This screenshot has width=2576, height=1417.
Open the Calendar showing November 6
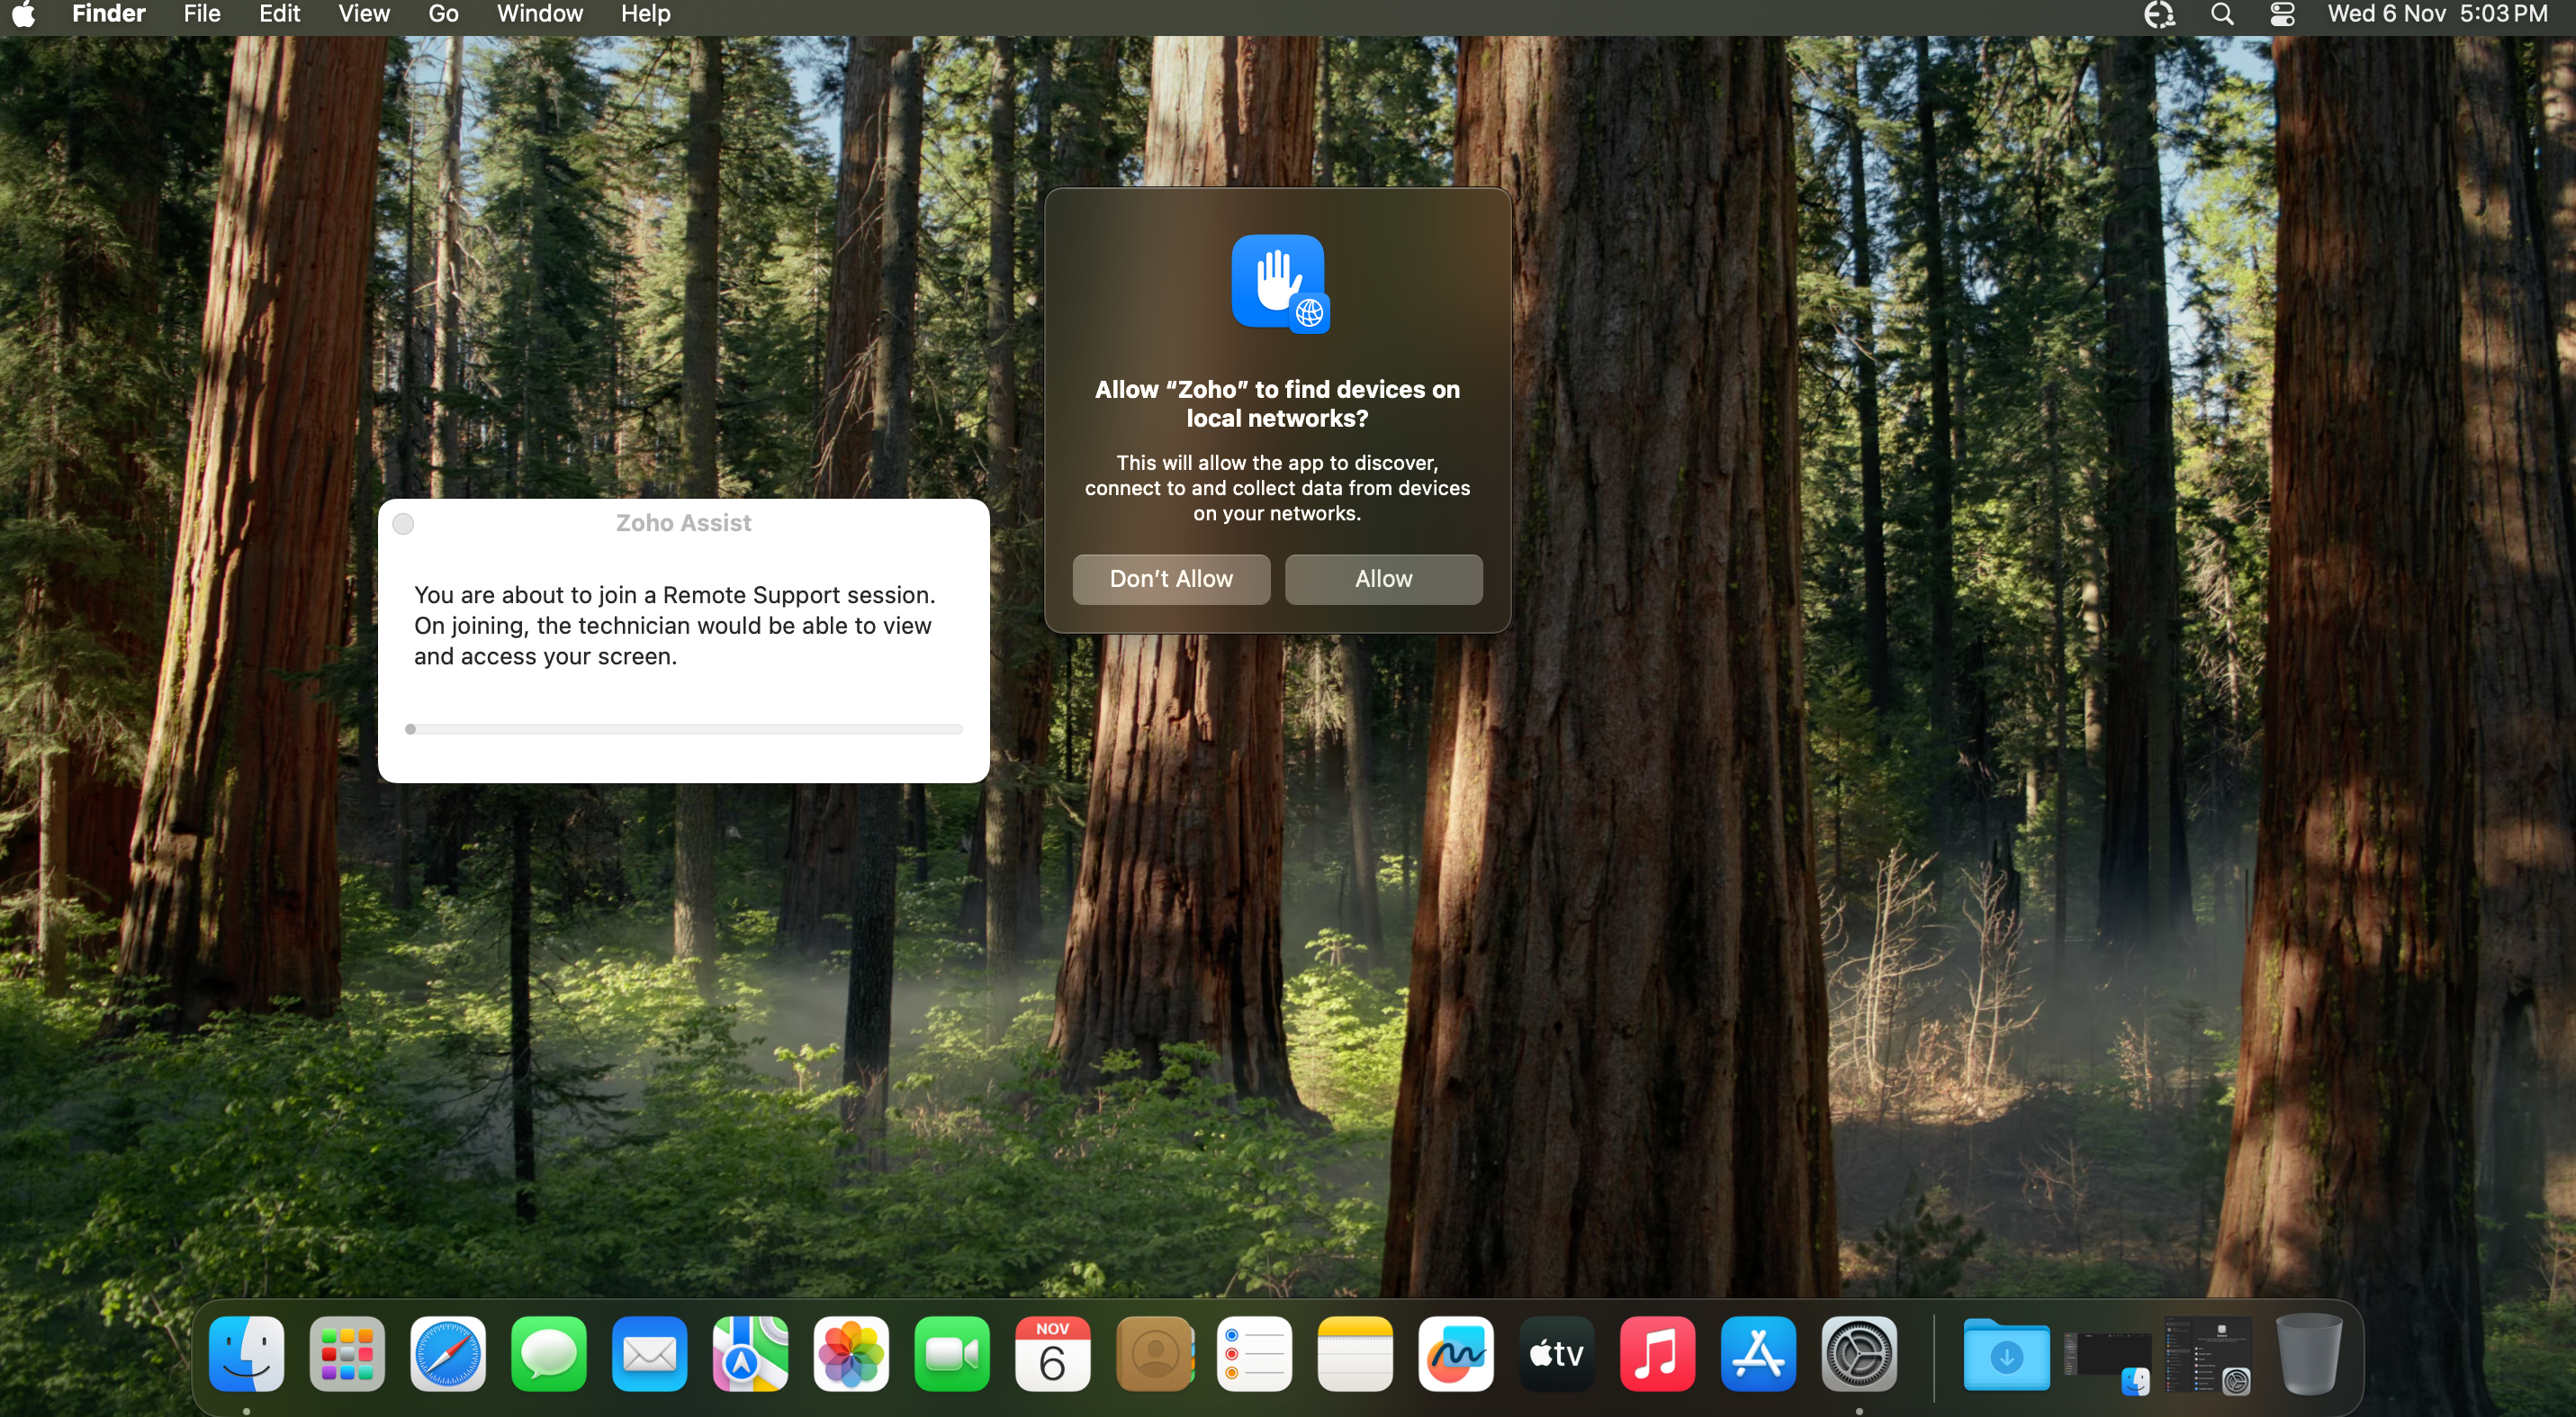(1052, 1355)
